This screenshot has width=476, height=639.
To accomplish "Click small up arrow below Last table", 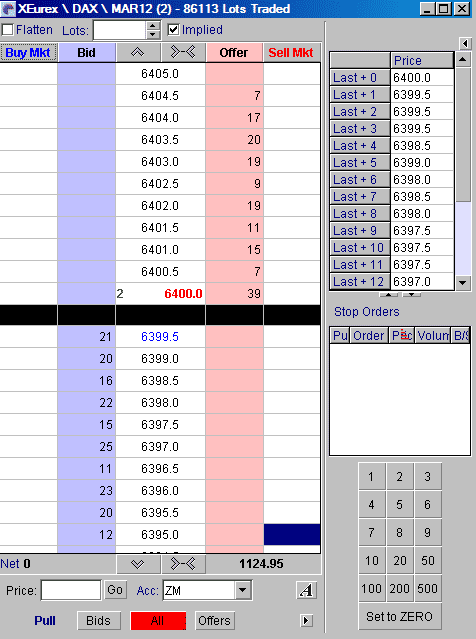I will 389,294.
